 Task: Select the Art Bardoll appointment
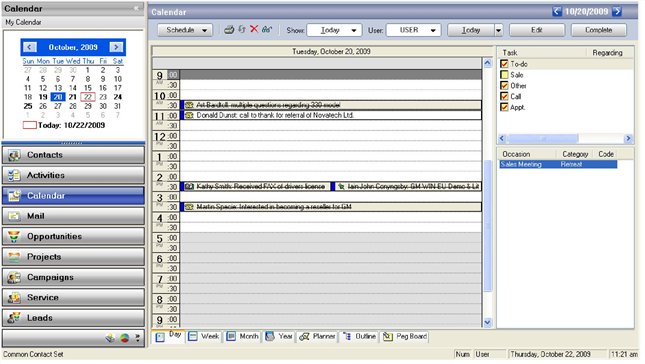(x=331, y=105)
